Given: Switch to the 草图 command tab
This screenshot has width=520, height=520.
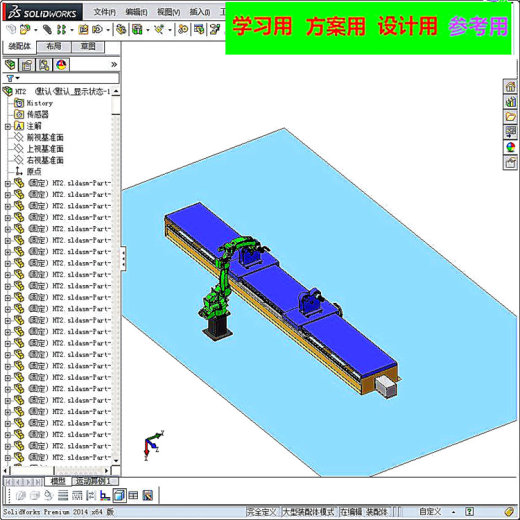Looking at the screenshot, I should point(88,46).
